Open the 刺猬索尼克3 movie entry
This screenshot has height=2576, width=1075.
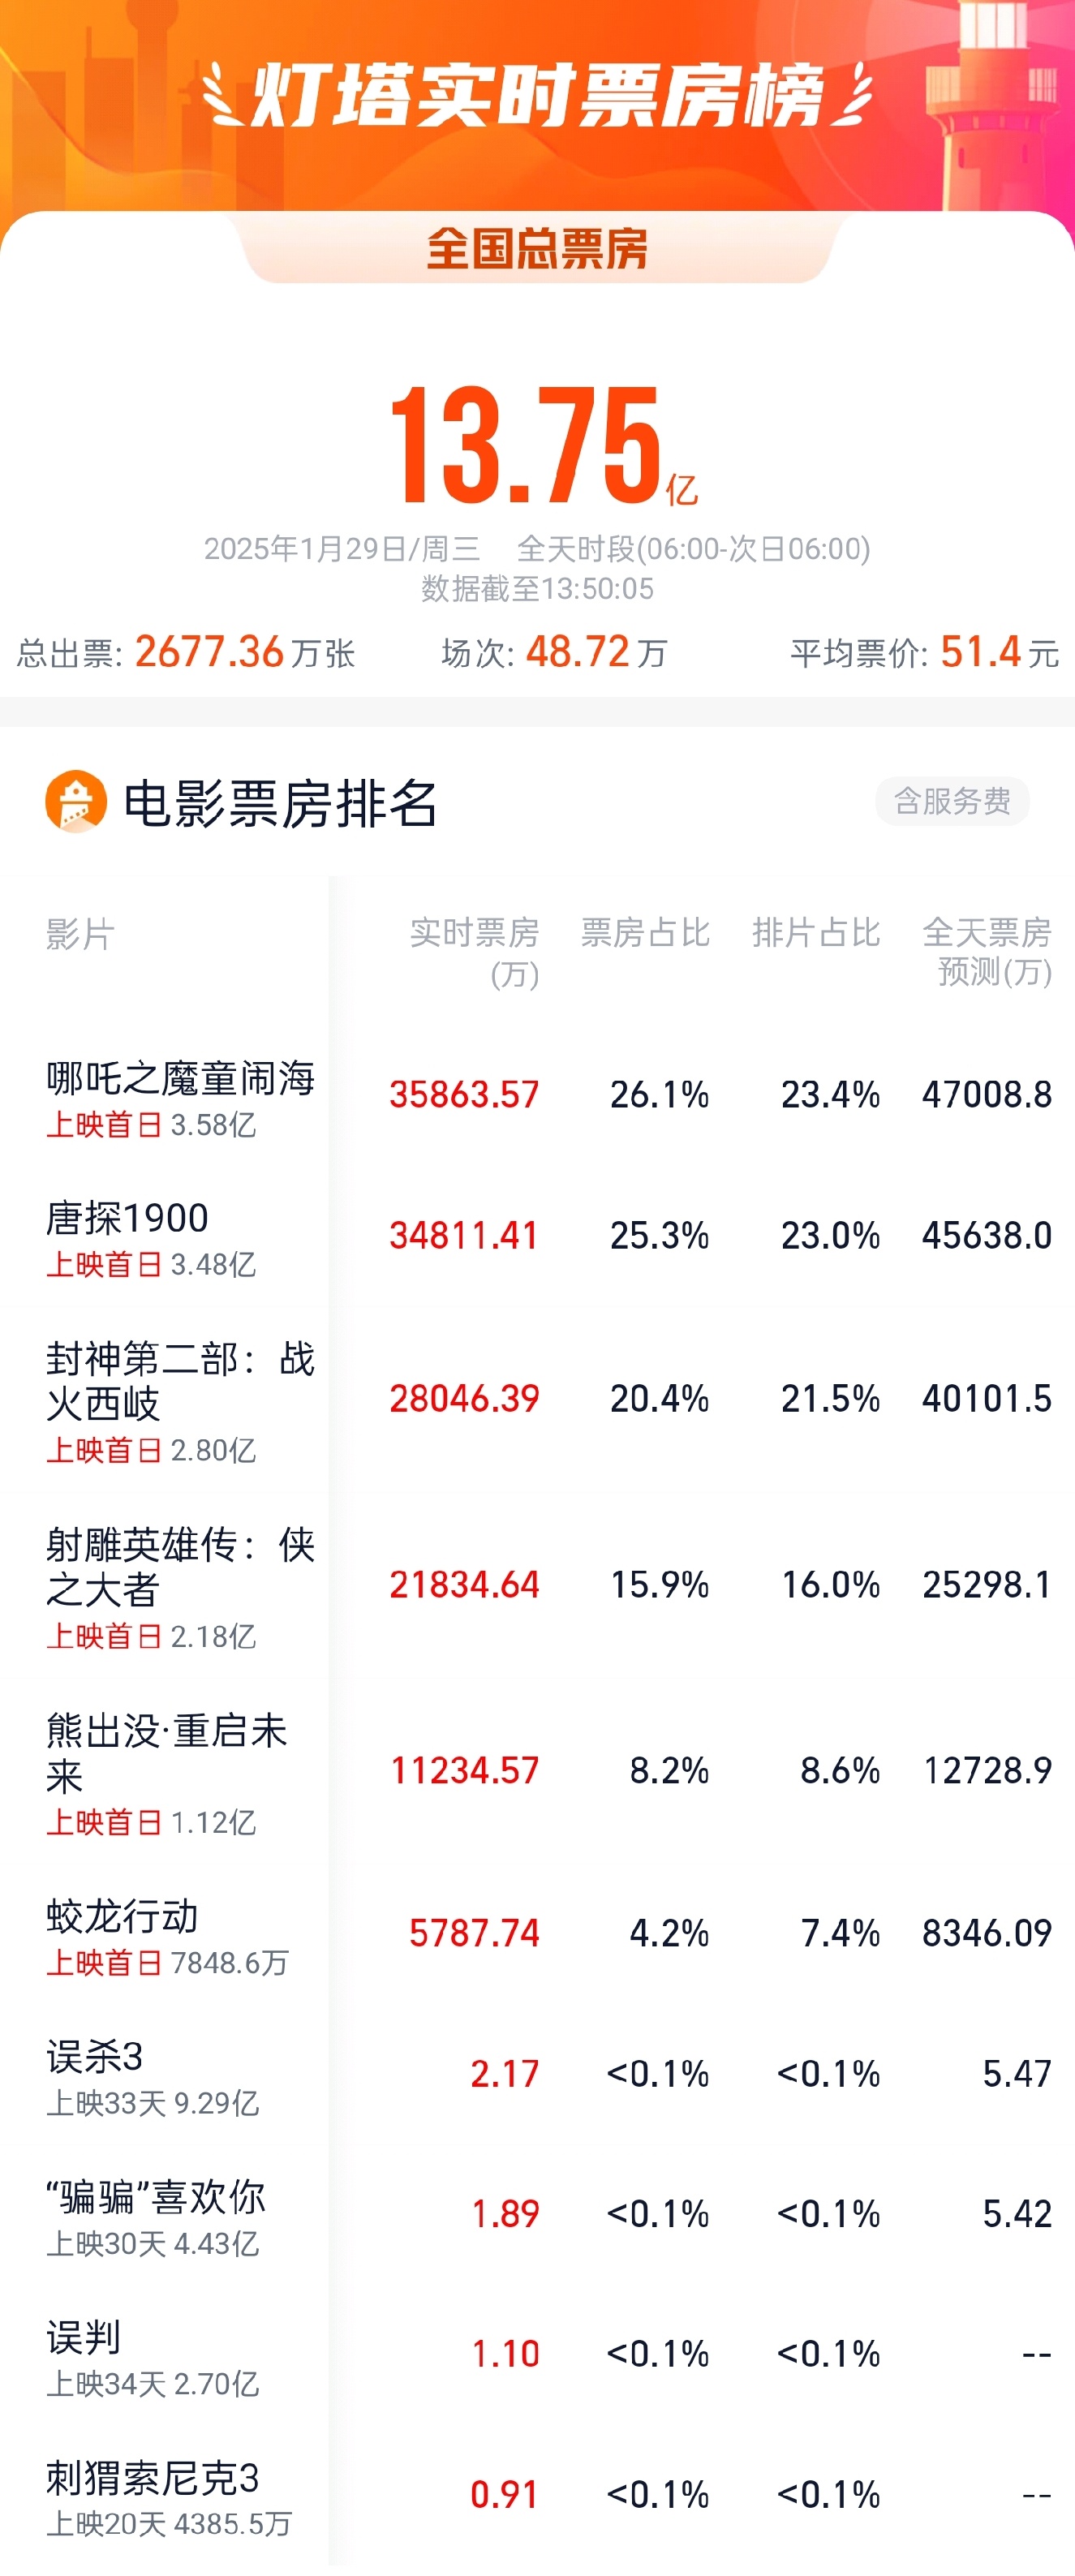[152, 2479]
